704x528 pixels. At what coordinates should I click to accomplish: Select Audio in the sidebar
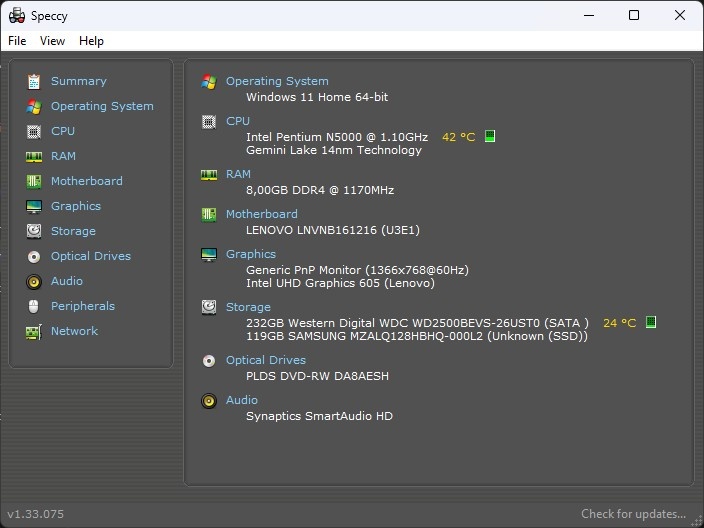[67, 282]
